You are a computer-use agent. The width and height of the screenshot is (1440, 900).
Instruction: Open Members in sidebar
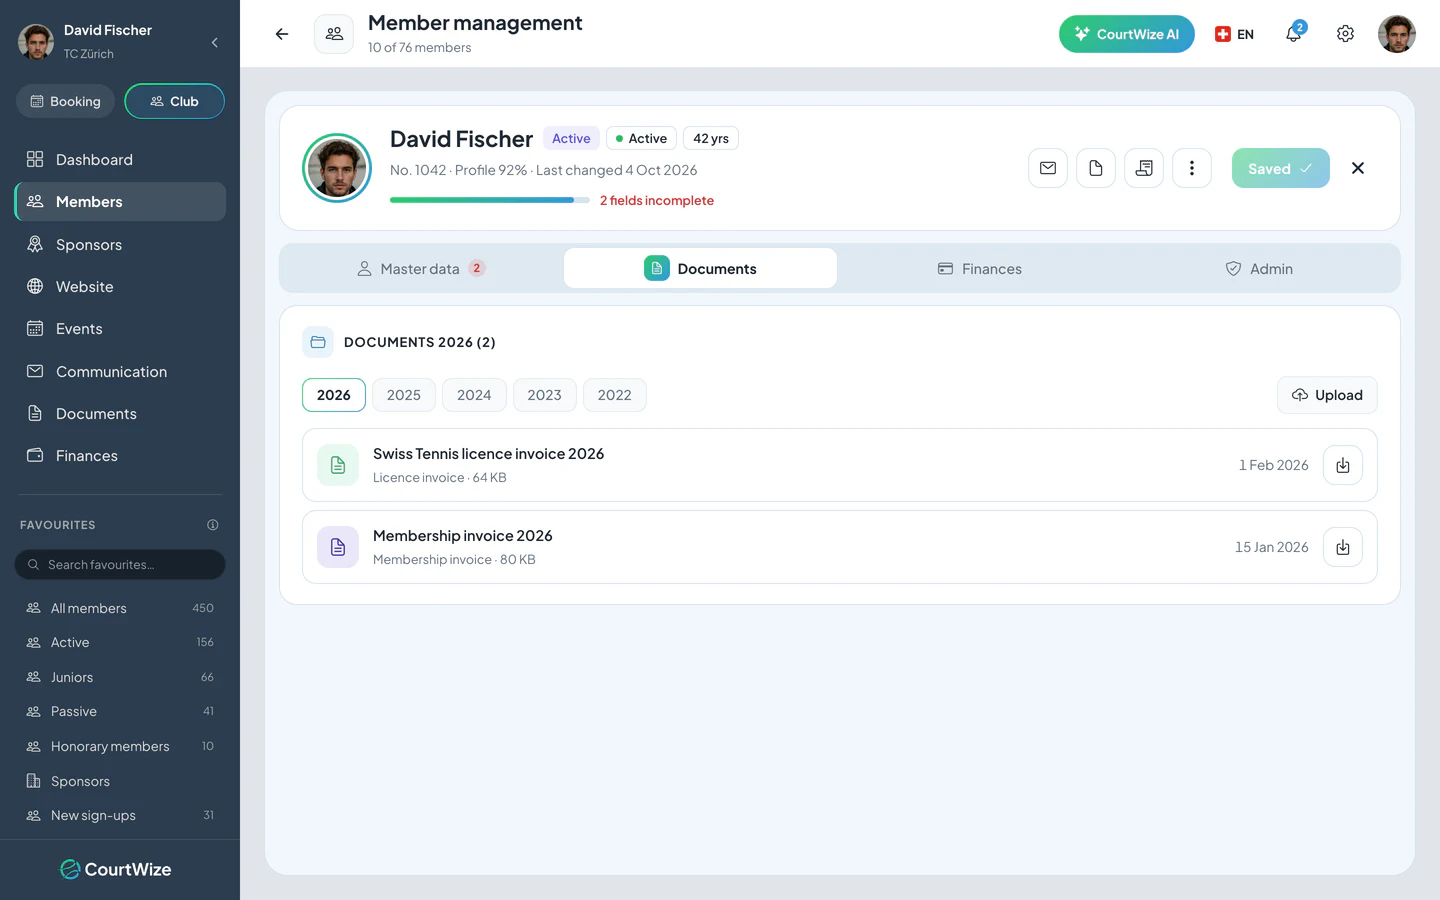pos(120,201)
